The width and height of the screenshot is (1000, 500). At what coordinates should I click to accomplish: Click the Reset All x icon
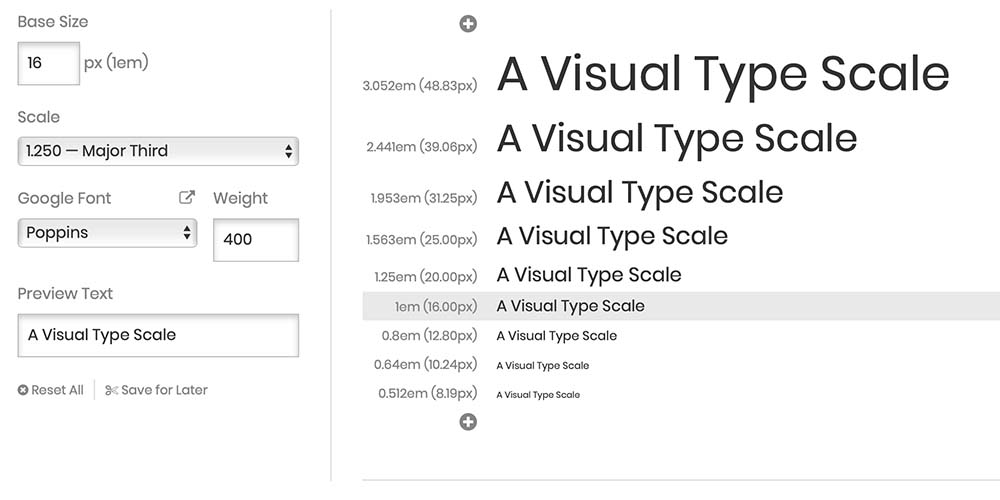[x=23, y=390]
